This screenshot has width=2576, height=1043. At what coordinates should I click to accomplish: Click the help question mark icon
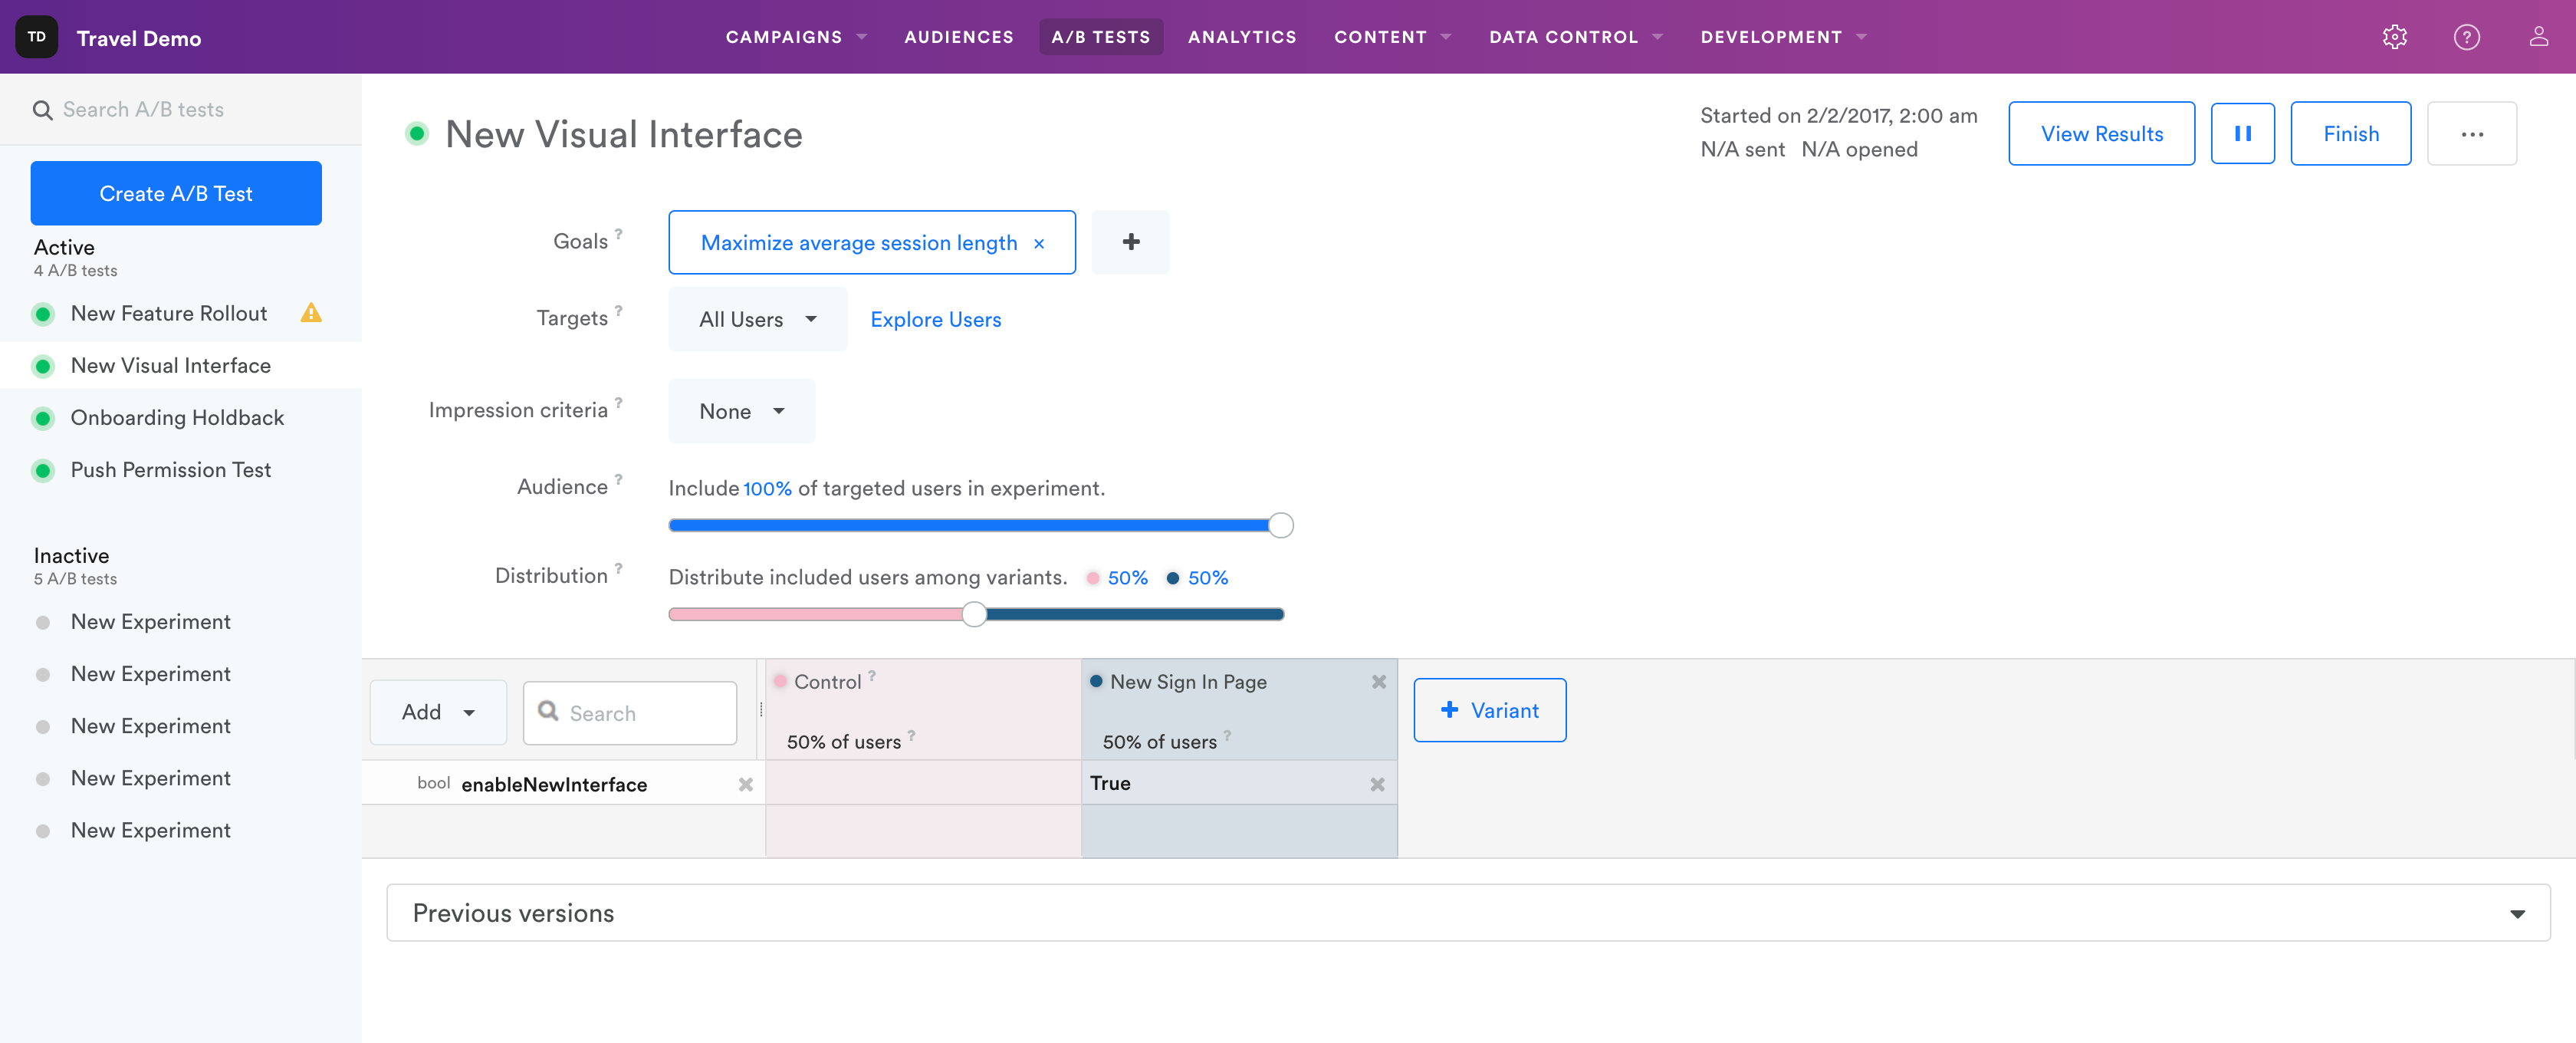tap(2466, 37)
